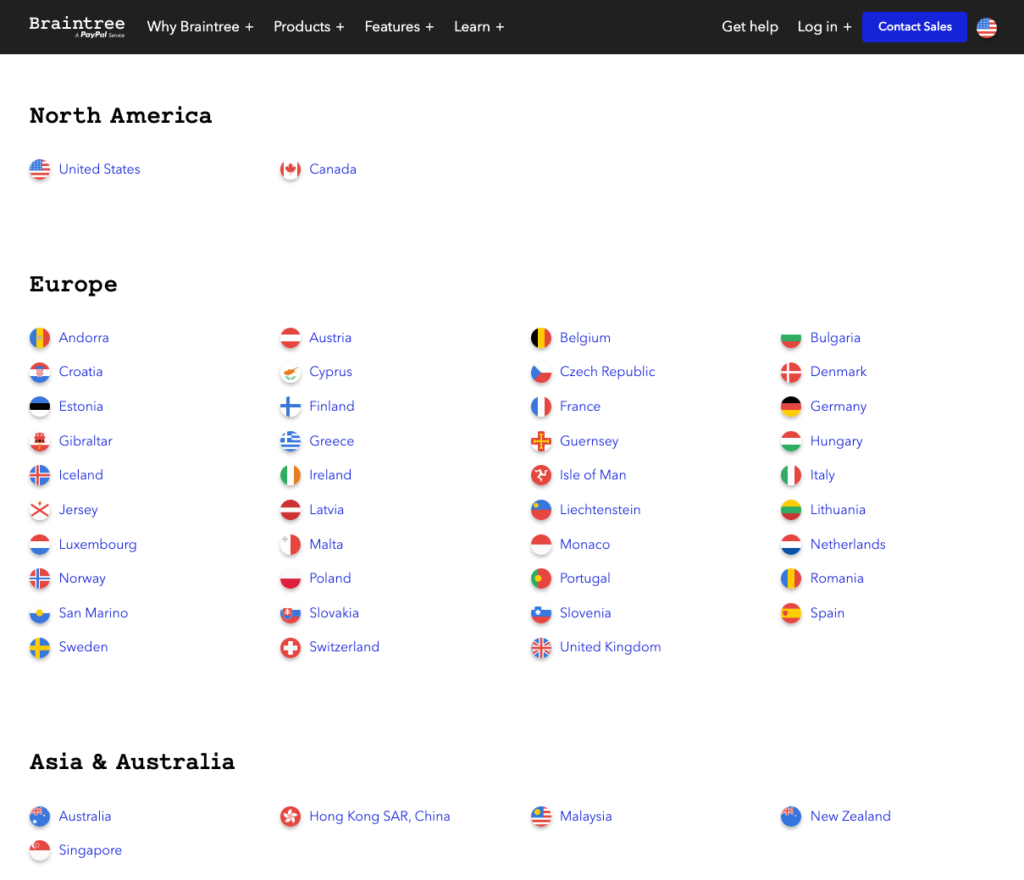Select the Andorra flag icon
This screenshot has height=880, width=1024.
point(40,338)
